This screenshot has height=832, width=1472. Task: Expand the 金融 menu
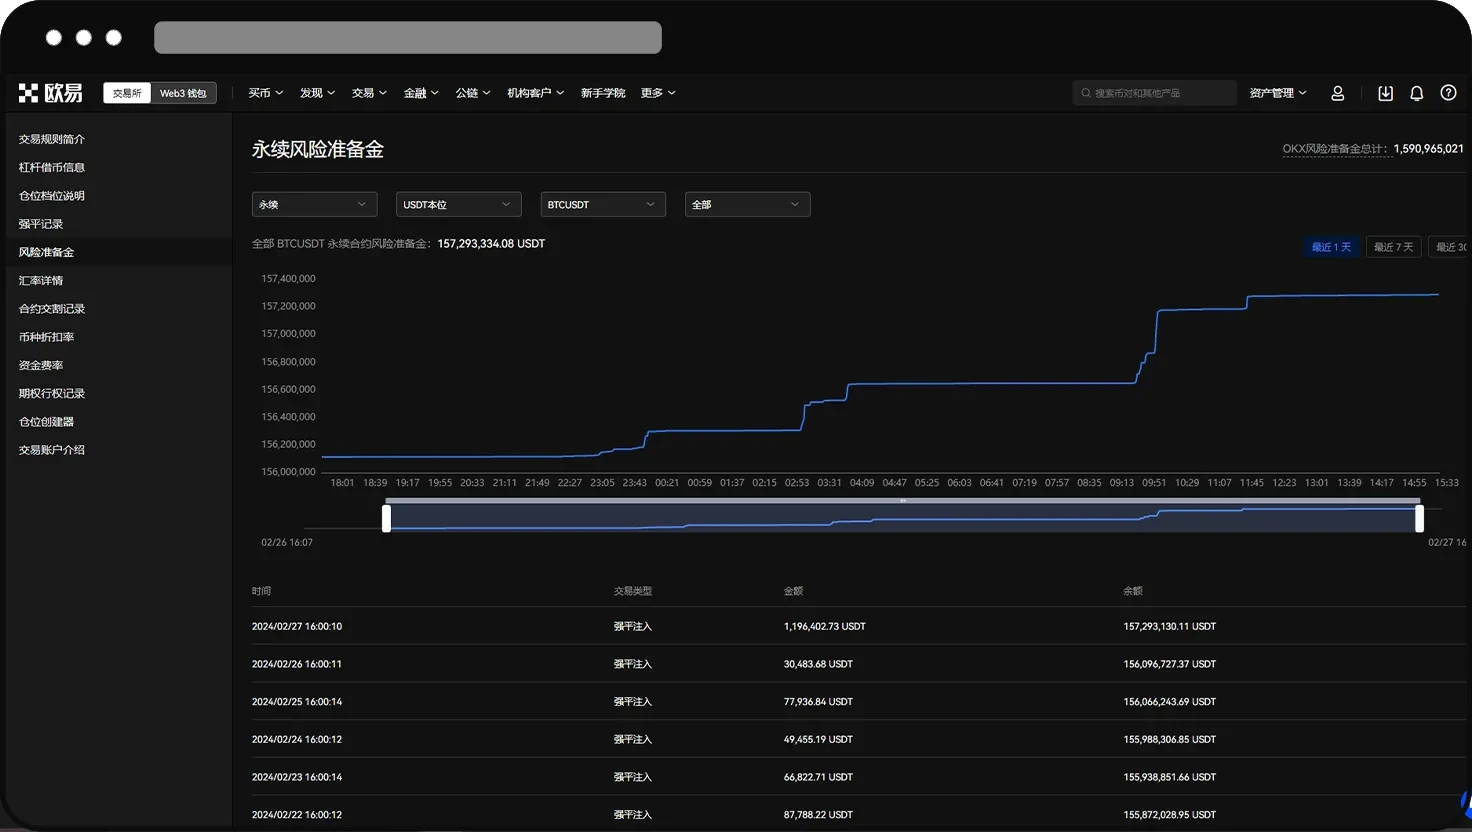point(421,93)
